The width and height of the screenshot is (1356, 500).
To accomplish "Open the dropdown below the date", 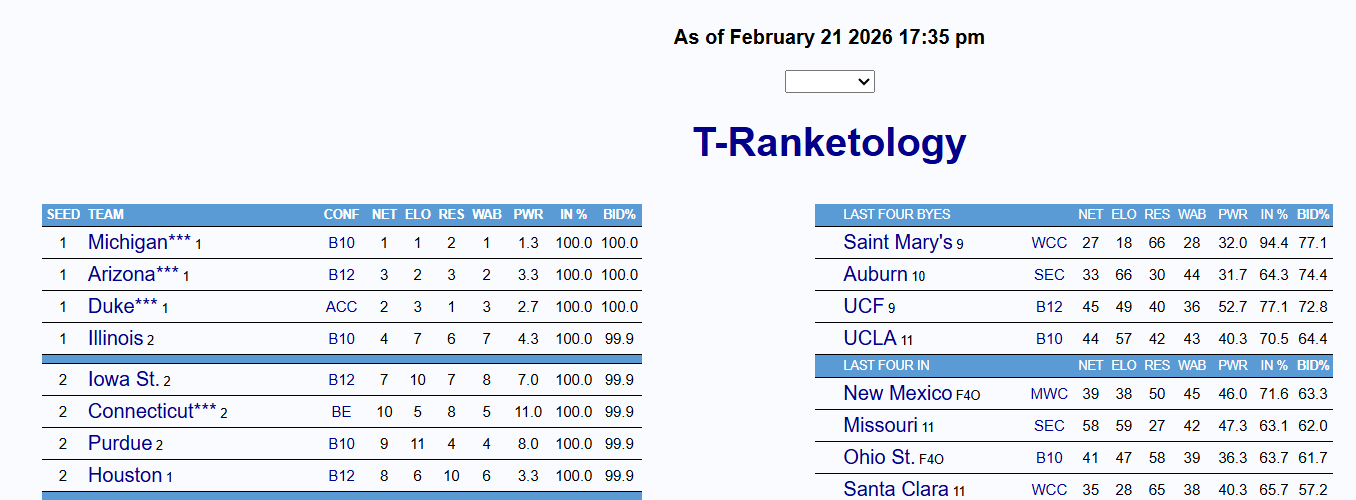I will 829,81.
